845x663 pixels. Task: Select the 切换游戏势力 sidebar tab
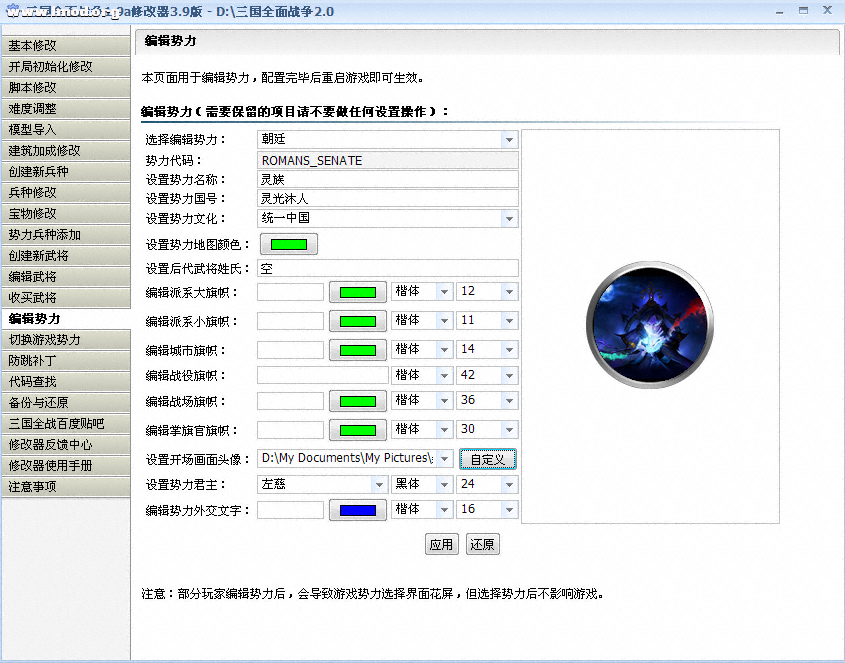[65, 340]
